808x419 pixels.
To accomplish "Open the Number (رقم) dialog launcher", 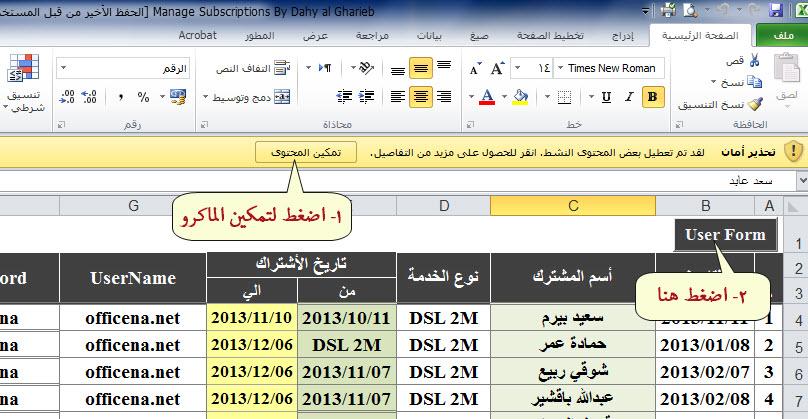I will pos(61,125).
